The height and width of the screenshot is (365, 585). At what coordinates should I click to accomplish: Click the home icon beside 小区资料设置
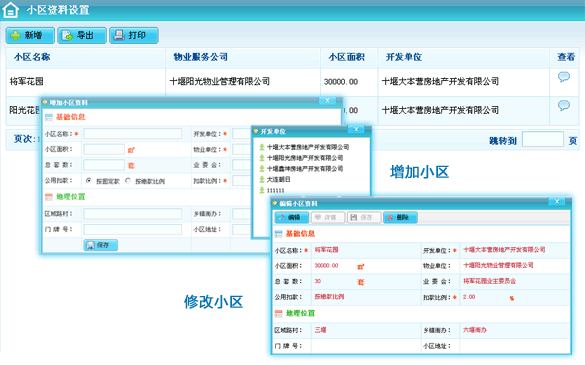10,10
